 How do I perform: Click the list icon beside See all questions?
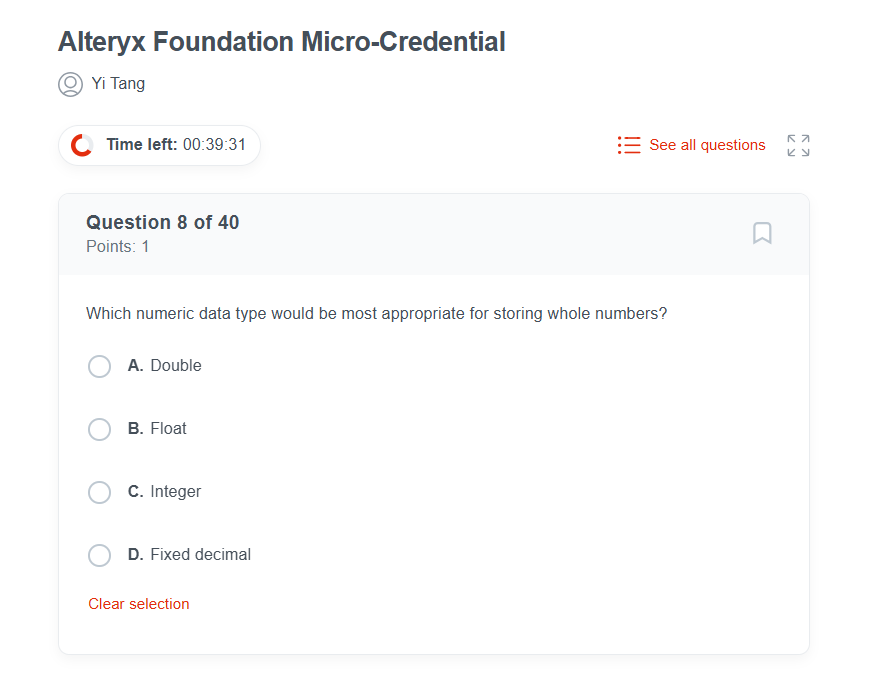629,145
